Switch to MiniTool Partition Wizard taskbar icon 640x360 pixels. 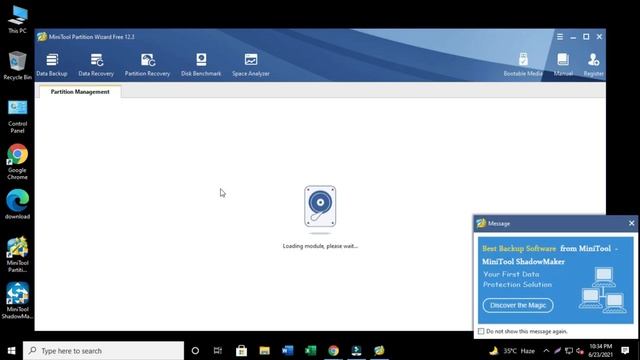tap(379, 351)
